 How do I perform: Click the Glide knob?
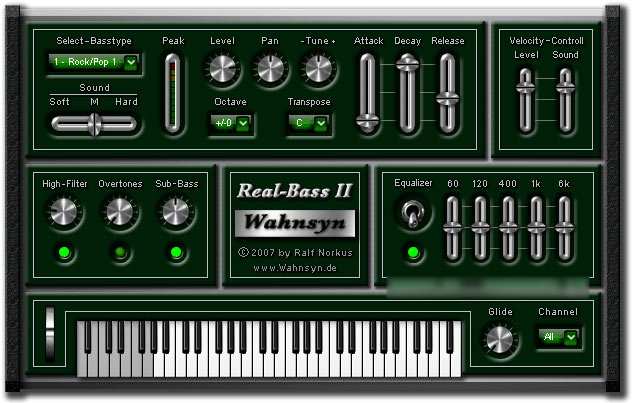pyautogui.click(x=500, y=339)
